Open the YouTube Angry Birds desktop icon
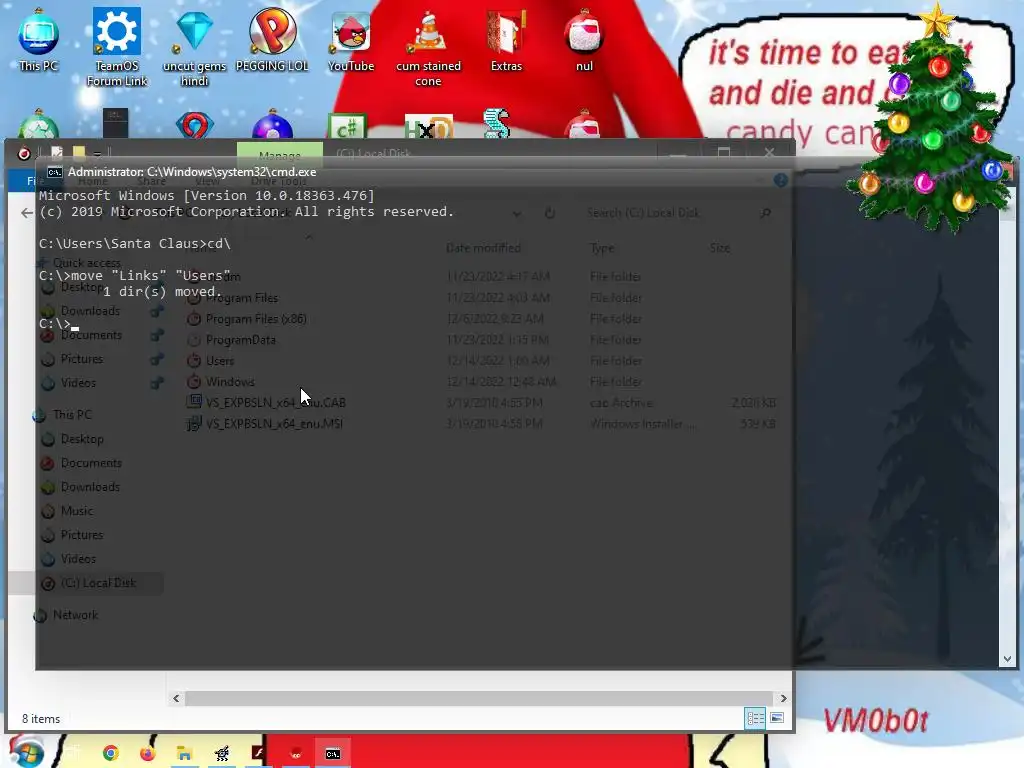Screen dimensions: 1024x768 coord(351,39)
